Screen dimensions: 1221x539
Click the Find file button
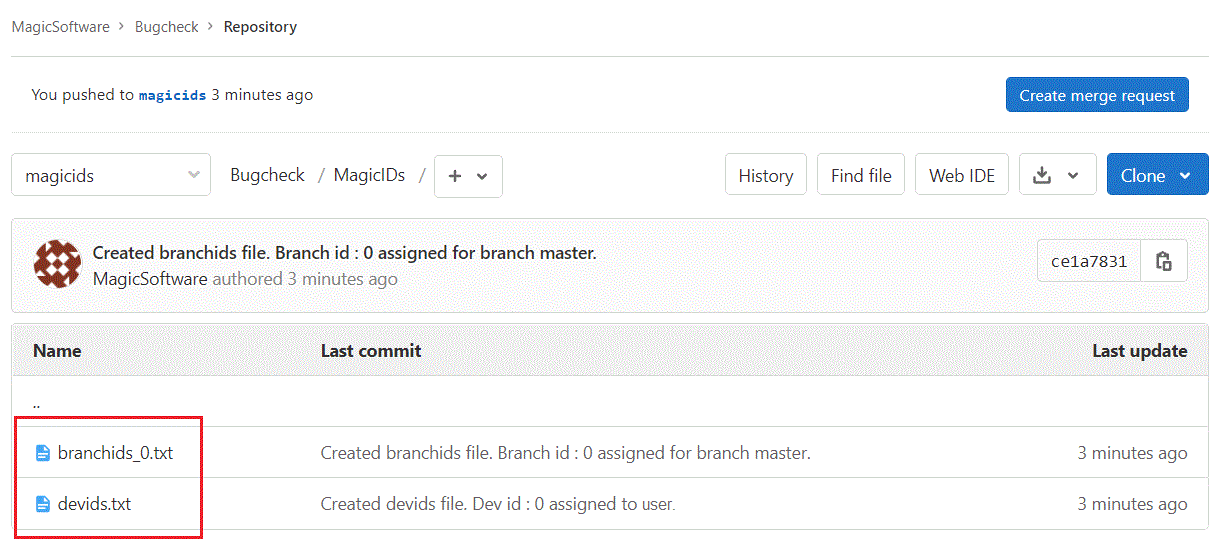pyautogui.click(x=861, y=175)
